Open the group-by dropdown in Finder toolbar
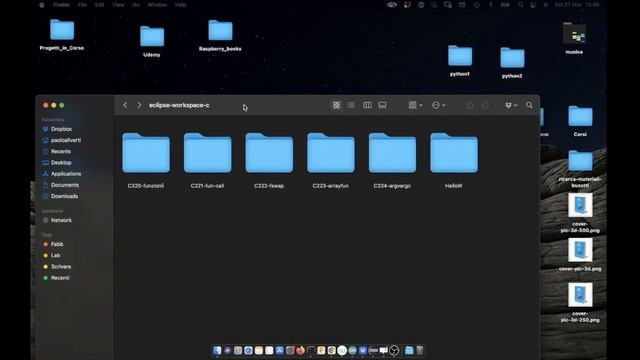This screenshot has height=360, width=640. coord(415,105)
